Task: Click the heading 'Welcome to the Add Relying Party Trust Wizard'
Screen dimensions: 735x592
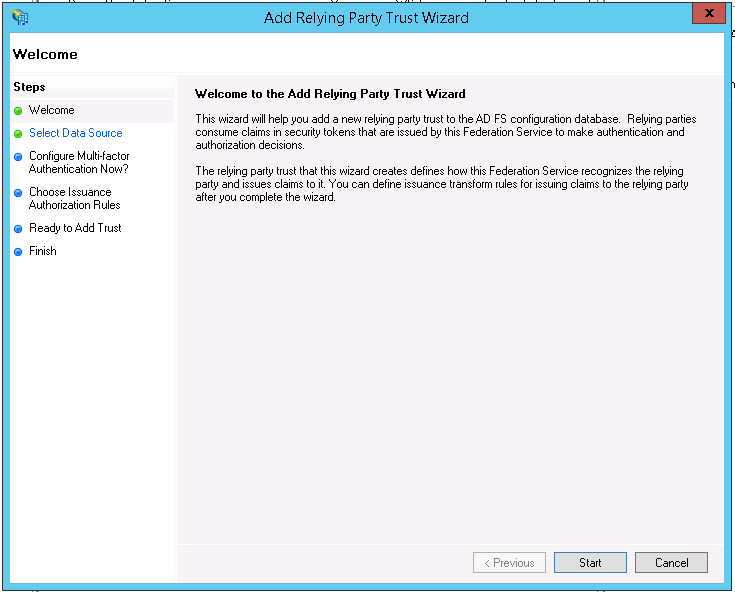Action: [330, 94]
